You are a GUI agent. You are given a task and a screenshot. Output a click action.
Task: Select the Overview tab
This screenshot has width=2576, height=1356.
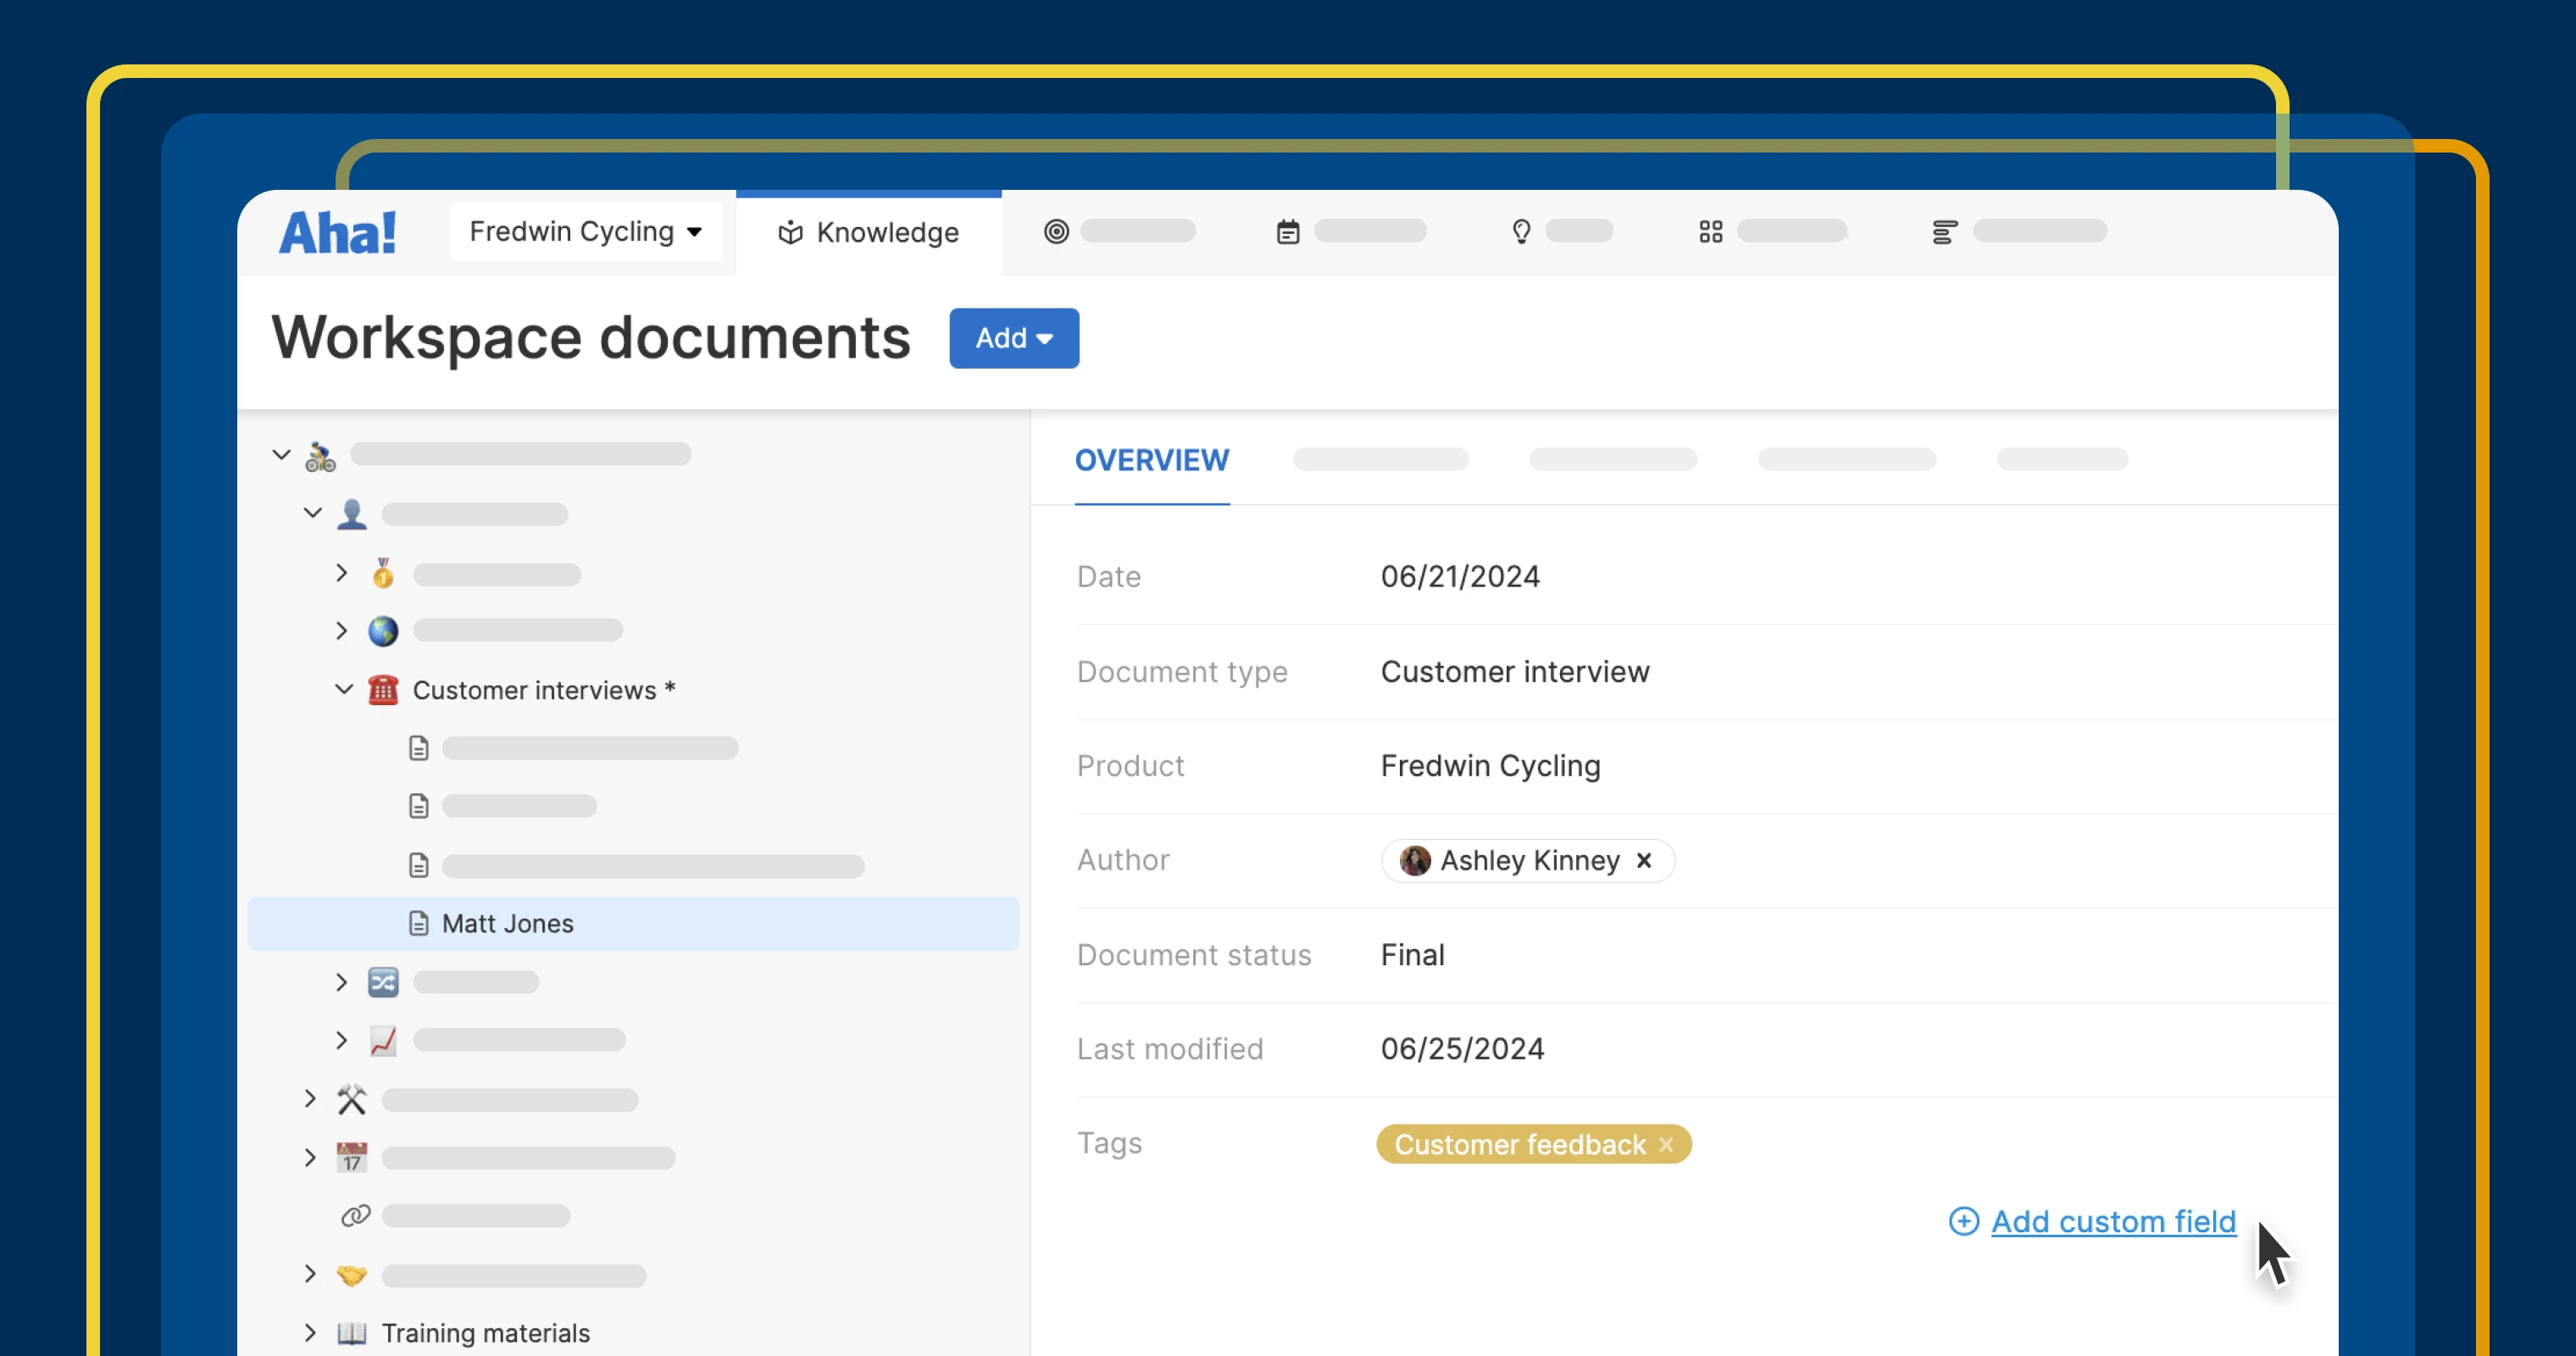click(x=1152, y=460)
